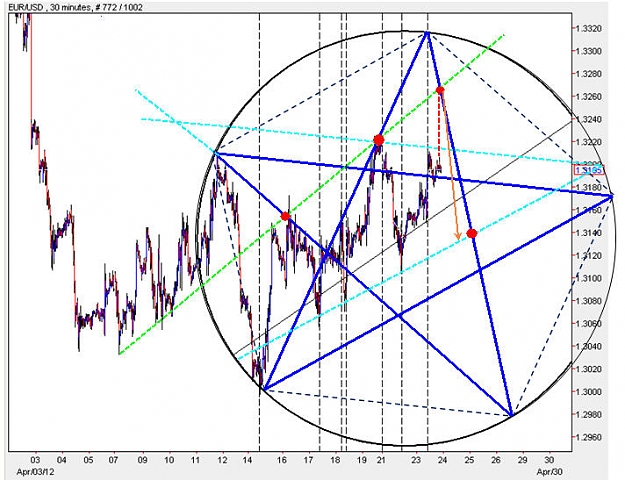625x480 pixels.
Task: Click the 12 date axis label
Action: (222, 460)
